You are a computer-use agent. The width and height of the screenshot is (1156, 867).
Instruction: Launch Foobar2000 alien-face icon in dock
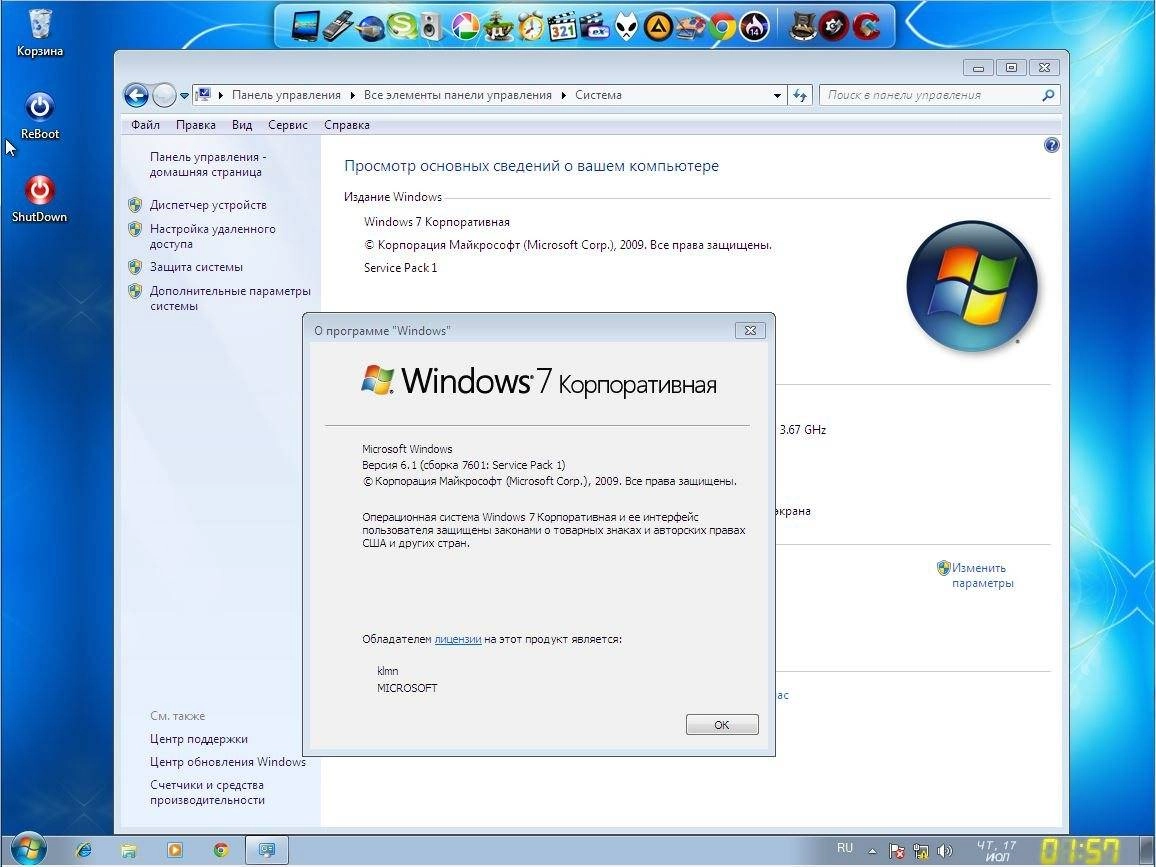click(x=627, y=28)
